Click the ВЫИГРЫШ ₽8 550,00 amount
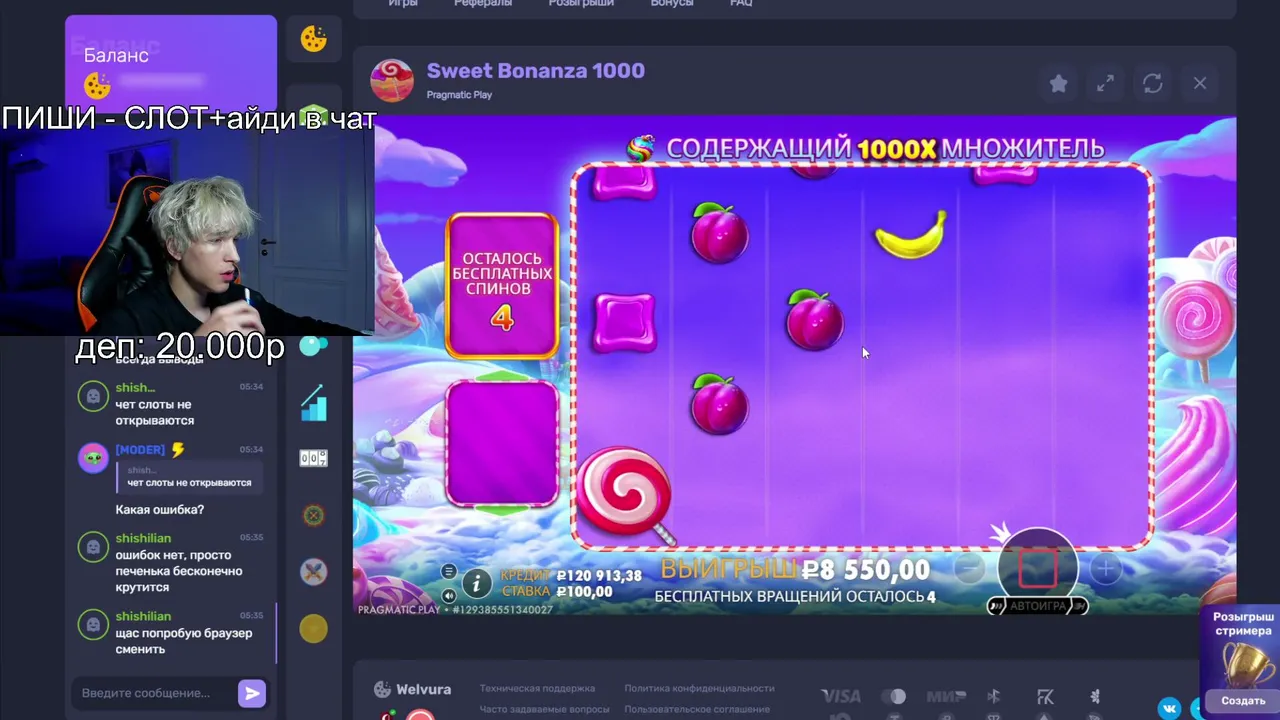1280x720 pixels. coord(795,570)
